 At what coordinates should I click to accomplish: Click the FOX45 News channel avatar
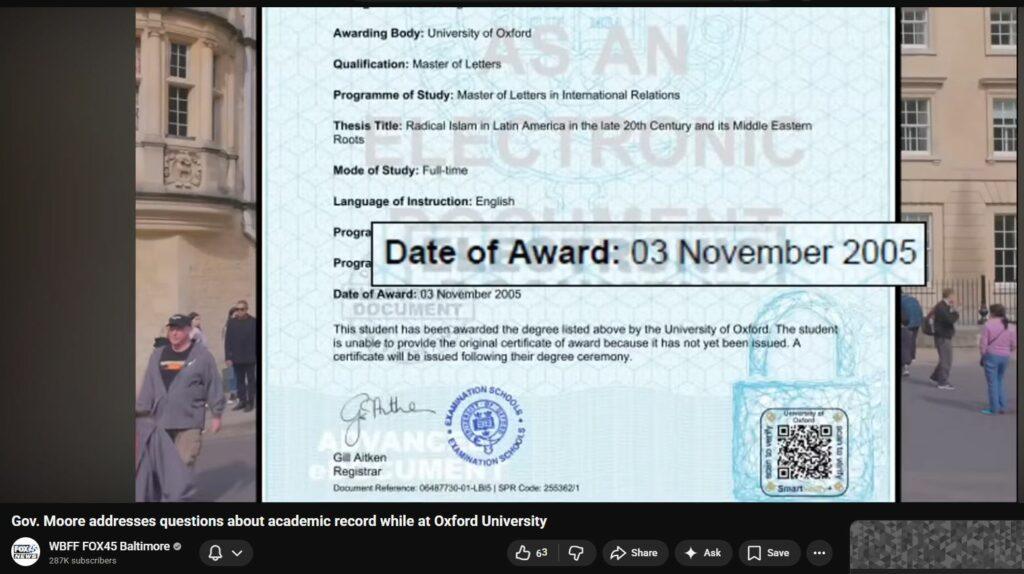pyautogui.click(x=25, y=552)
